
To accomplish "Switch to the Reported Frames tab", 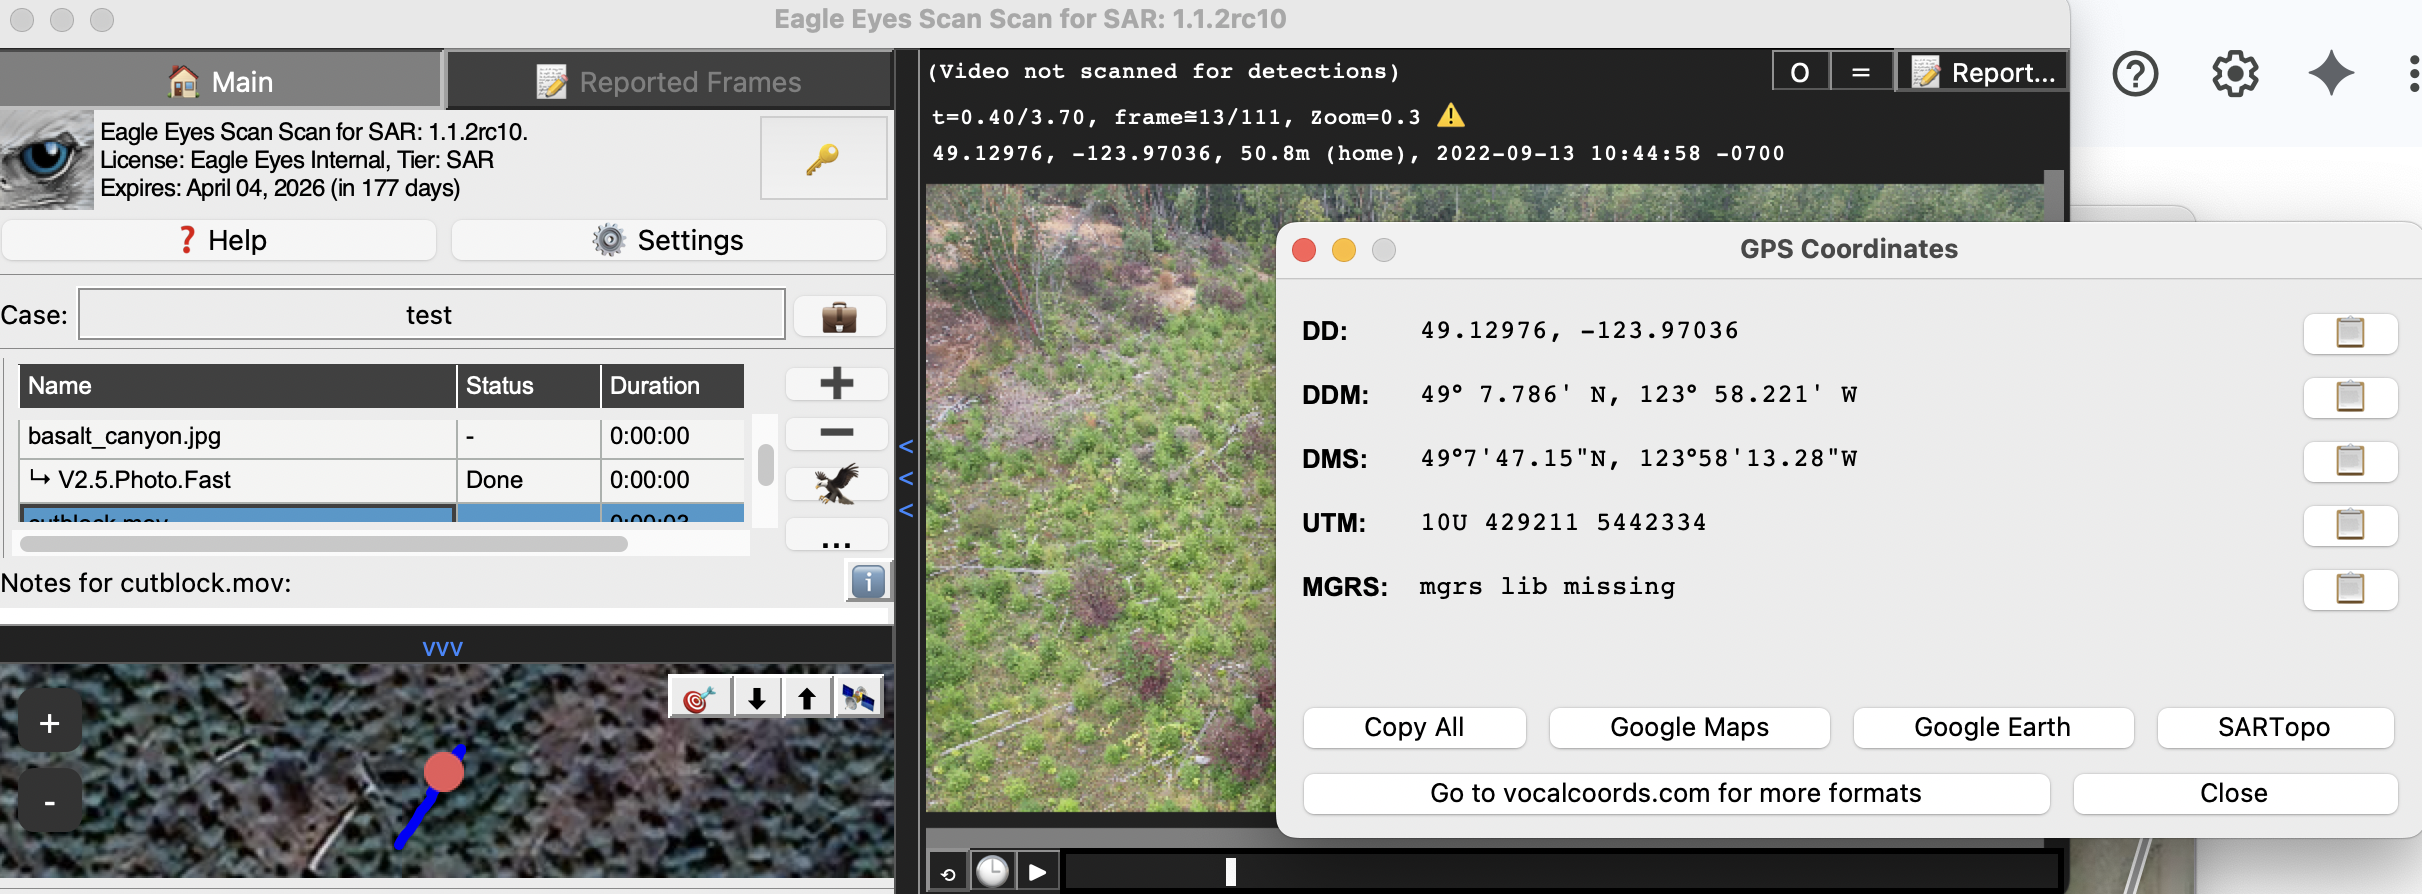I will [x=669, y=80].
